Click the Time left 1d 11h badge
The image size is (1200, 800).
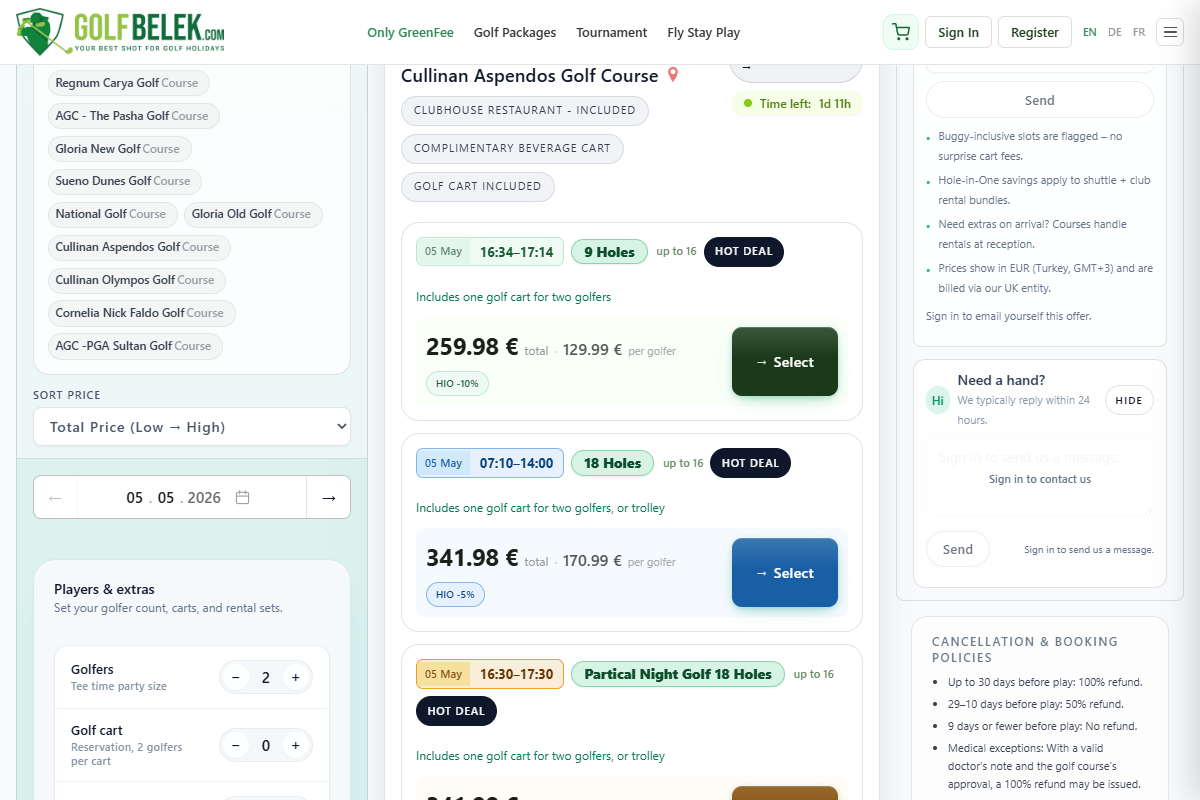click(797, 103)
